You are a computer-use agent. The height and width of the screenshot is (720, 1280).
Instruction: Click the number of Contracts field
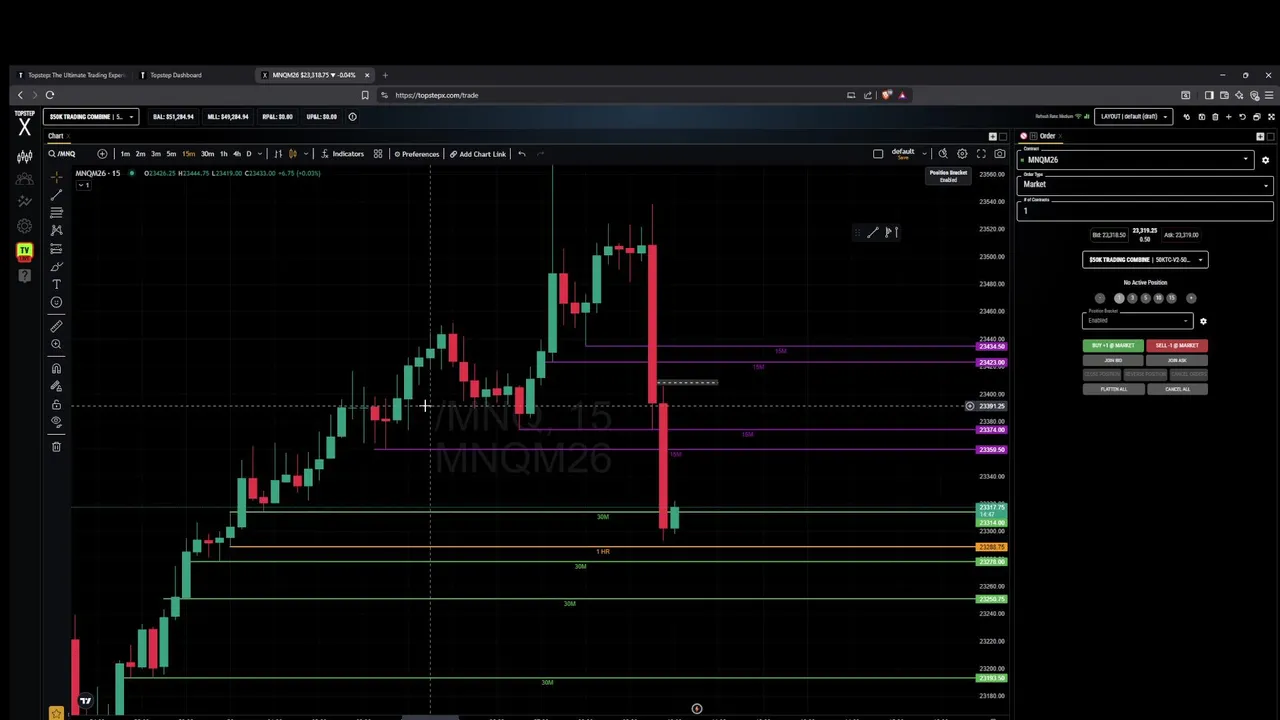click(1145, 210)
